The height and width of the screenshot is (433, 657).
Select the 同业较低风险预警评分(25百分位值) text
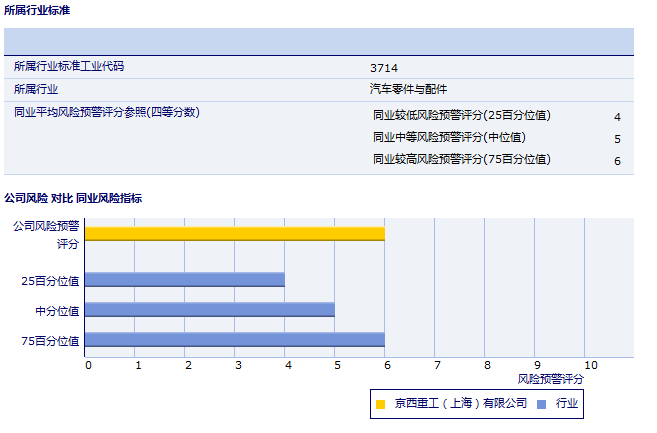coord(461,115)
